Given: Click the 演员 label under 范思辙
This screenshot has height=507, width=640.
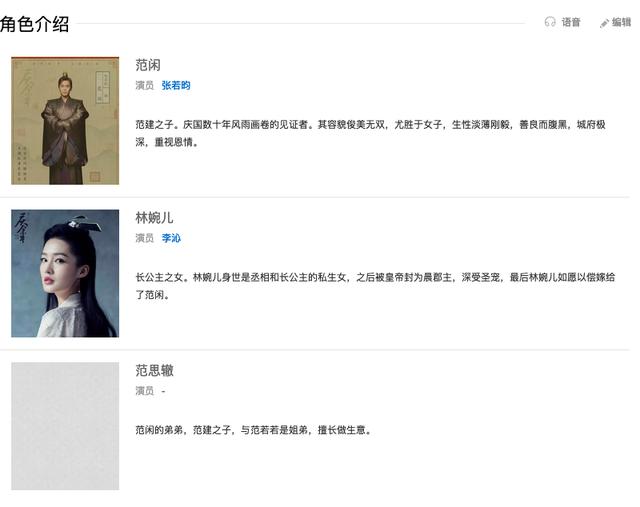Looking at the screenshot, I should [x=144, y=391].
